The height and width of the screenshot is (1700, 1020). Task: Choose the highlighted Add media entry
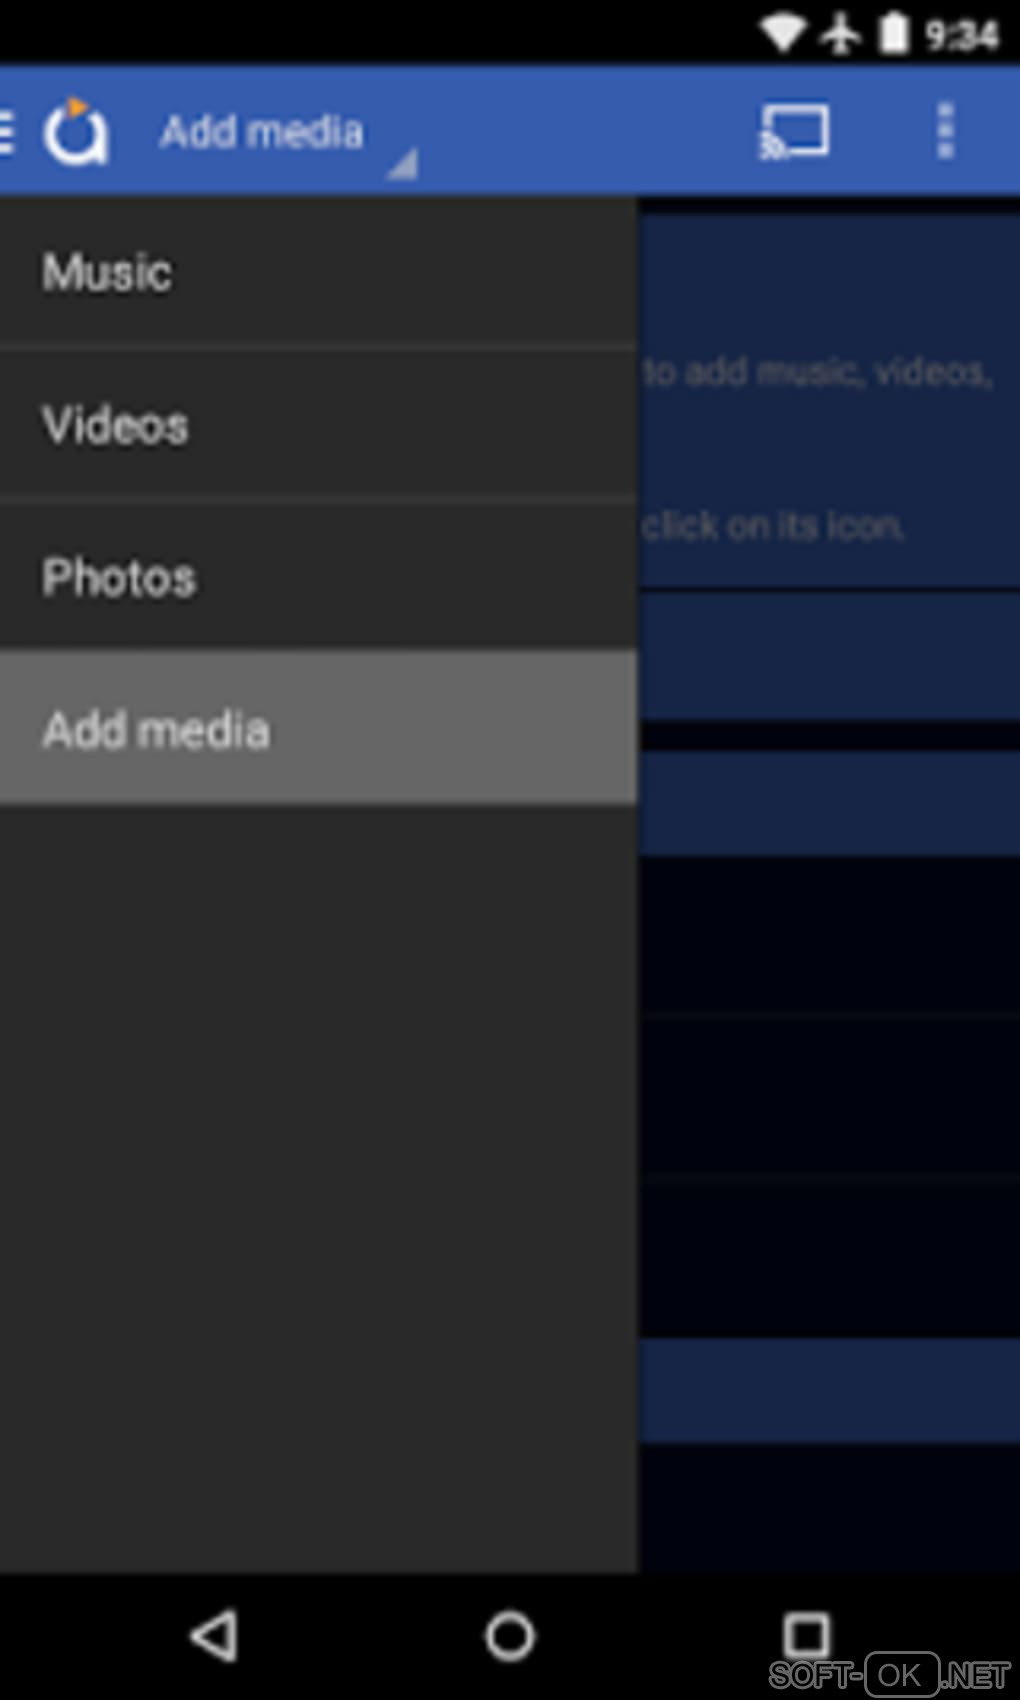coord(318,729)
